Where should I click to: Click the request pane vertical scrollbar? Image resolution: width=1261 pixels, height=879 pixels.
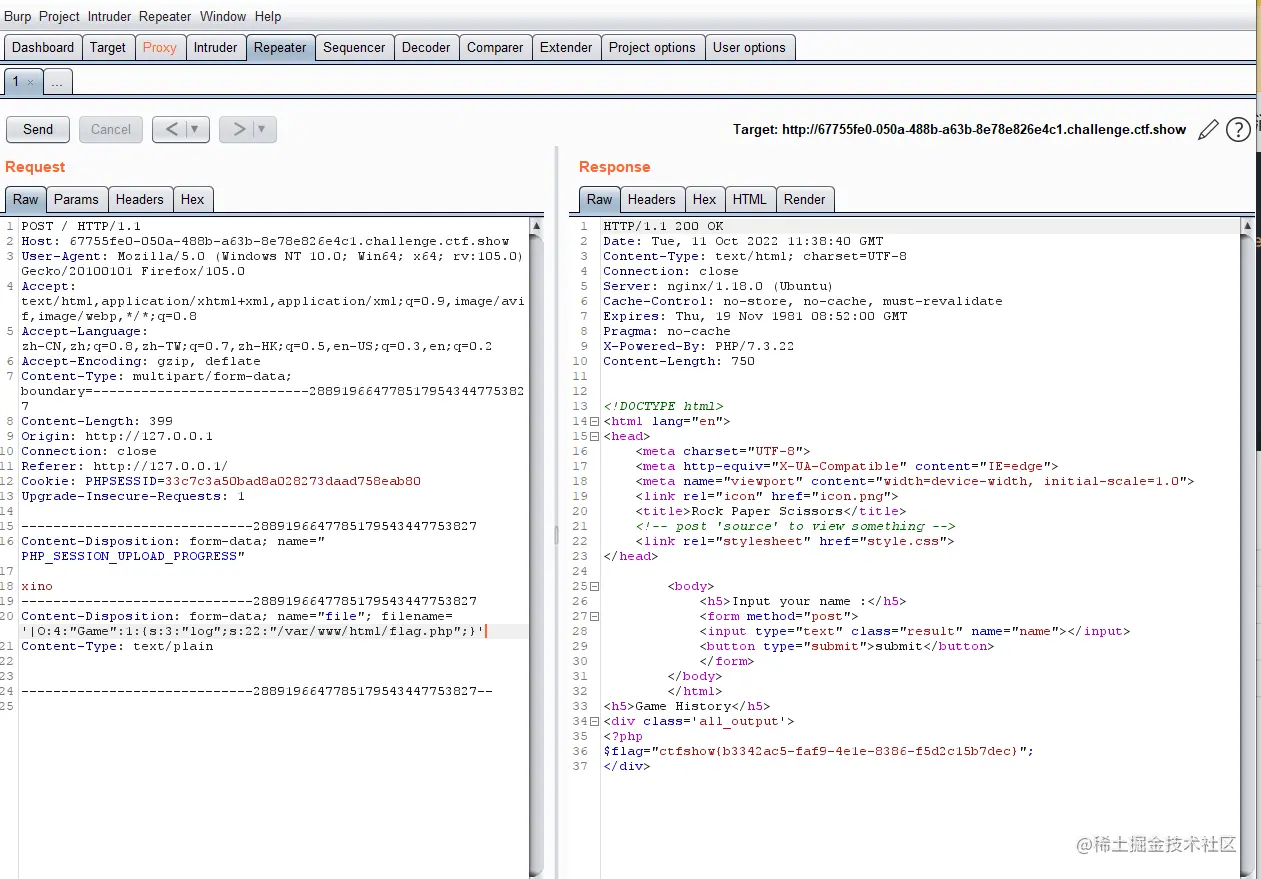[x=537, y=546]
